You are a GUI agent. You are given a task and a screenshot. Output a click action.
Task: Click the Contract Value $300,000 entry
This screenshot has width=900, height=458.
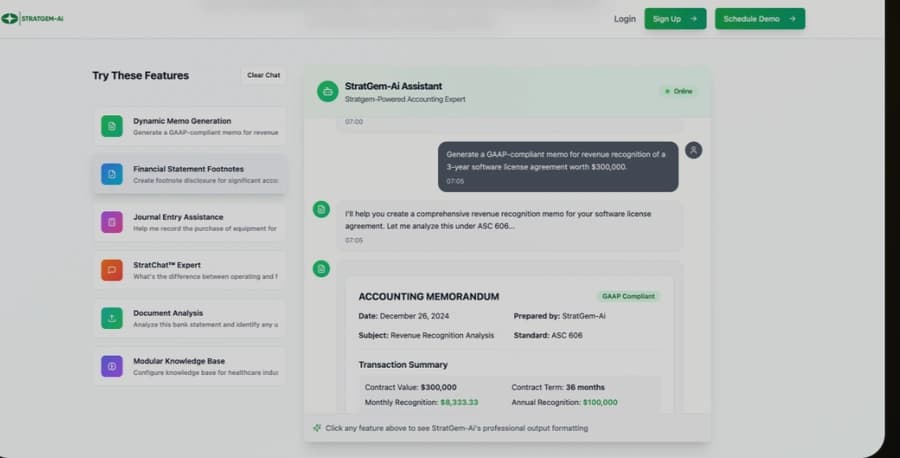click(x=410, y=387)
